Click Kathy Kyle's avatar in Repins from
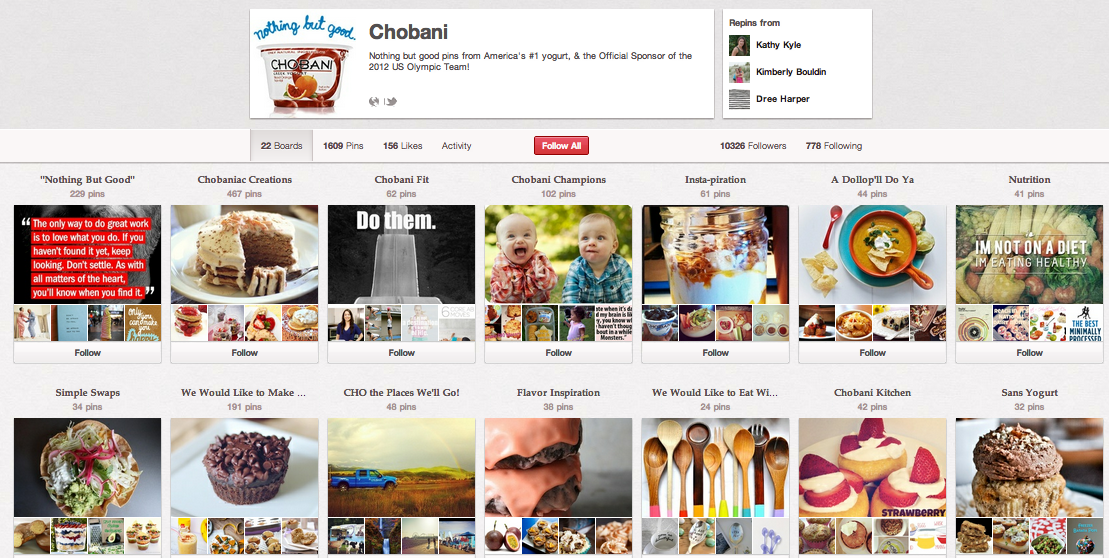Screen dimensions: 1109x558 739,45
